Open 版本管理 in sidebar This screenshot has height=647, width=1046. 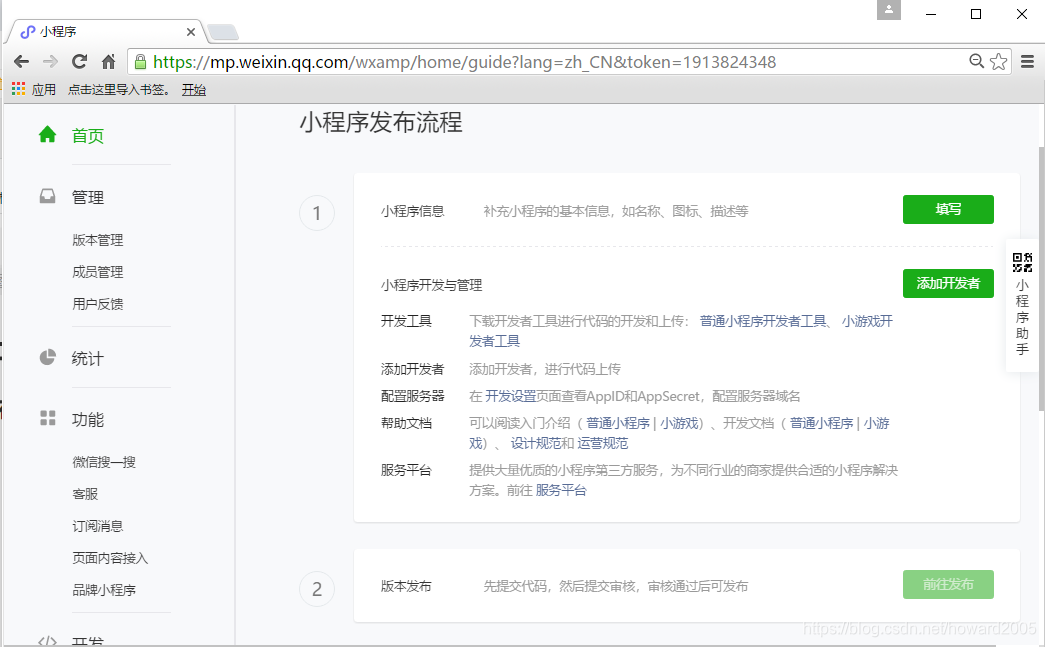97,240
